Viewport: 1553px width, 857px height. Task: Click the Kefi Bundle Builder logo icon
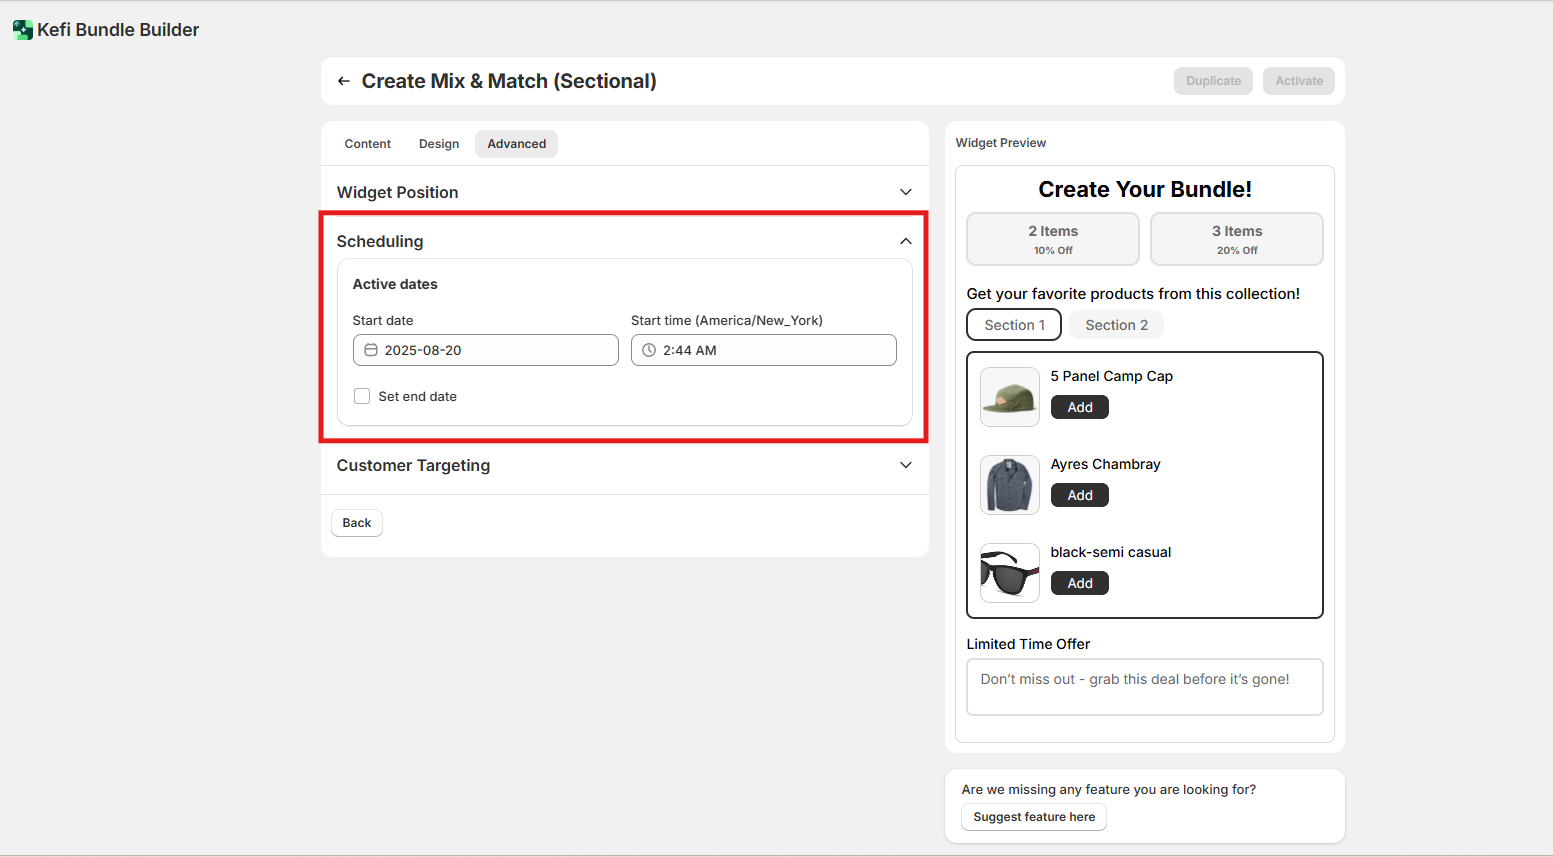point(22,30)
